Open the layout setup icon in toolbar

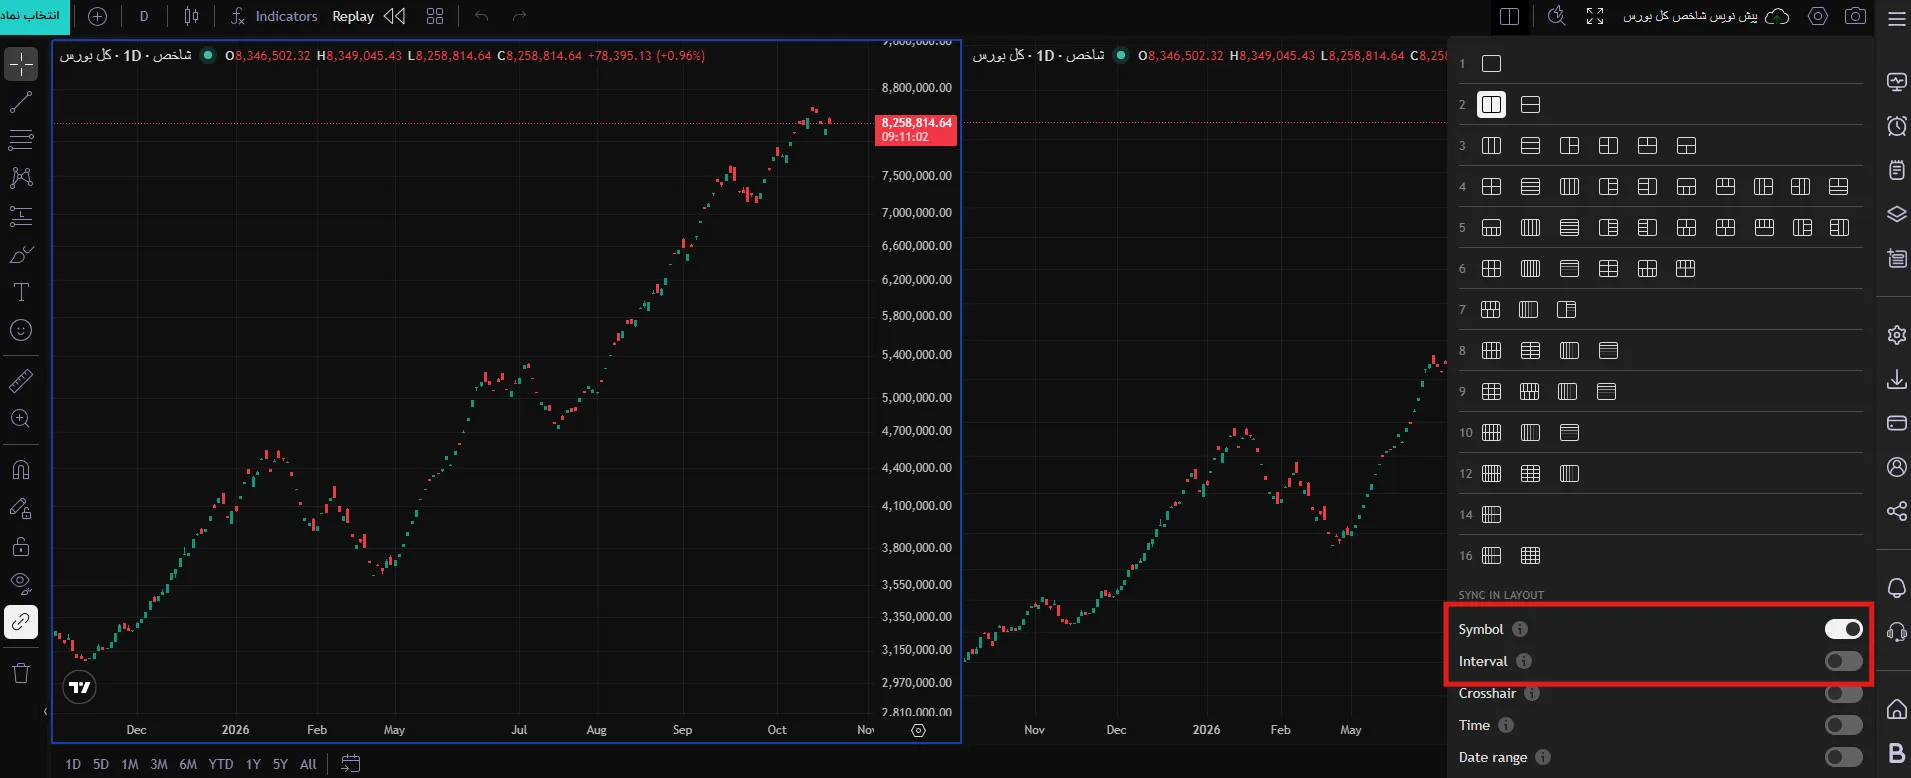(1510, 16)
